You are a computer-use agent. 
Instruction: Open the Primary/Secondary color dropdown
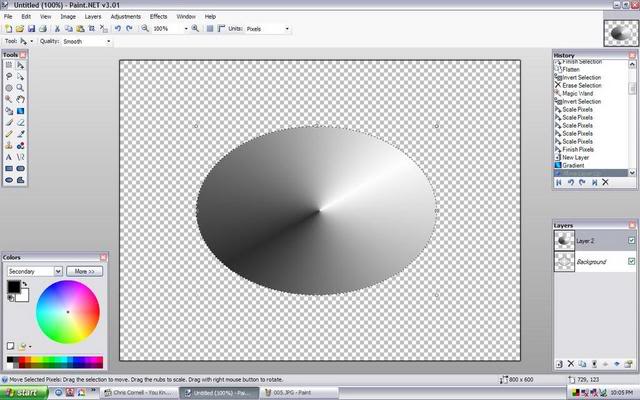(x=34, y=271)
